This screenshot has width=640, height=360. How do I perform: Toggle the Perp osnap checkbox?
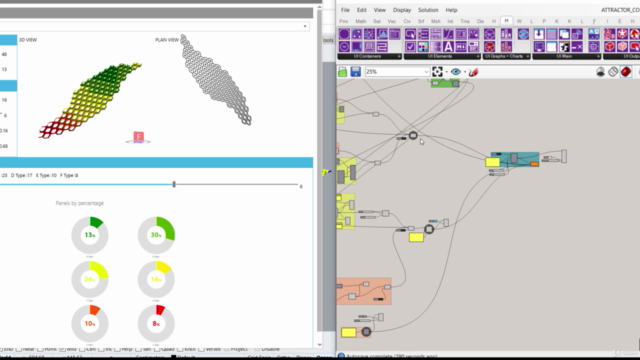coord(118,349)
